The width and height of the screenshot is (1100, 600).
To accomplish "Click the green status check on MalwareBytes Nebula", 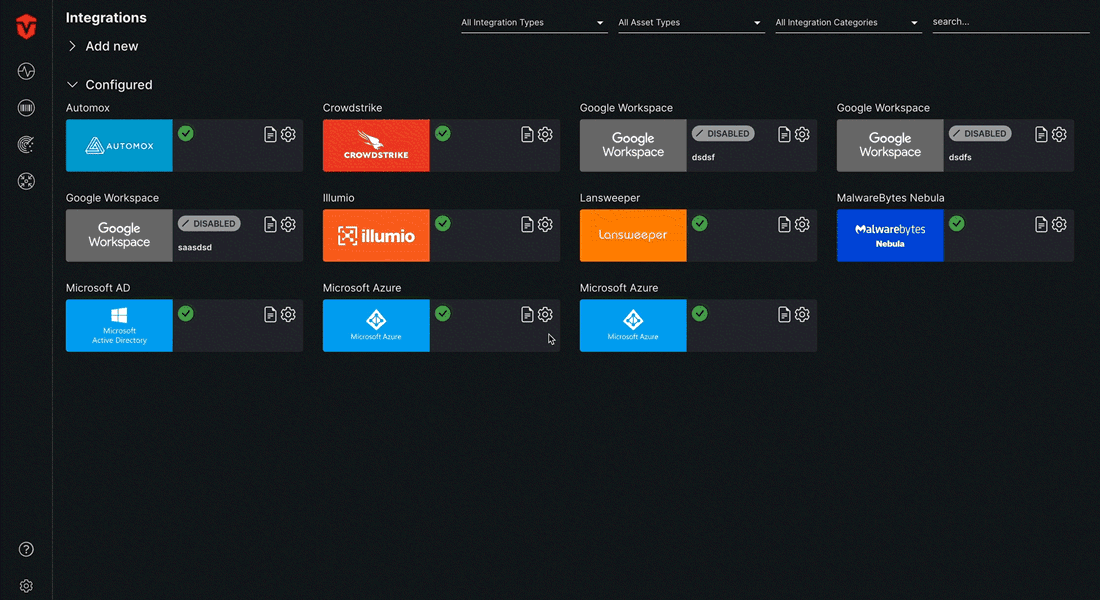I will coord(957,223).
